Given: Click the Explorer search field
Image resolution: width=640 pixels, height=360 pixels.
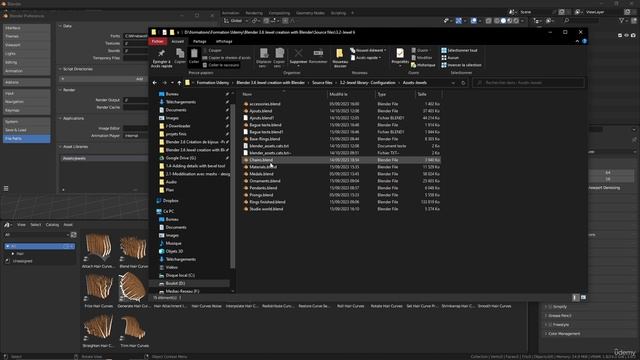Looking at the screenshot, I should coord(529,83).
